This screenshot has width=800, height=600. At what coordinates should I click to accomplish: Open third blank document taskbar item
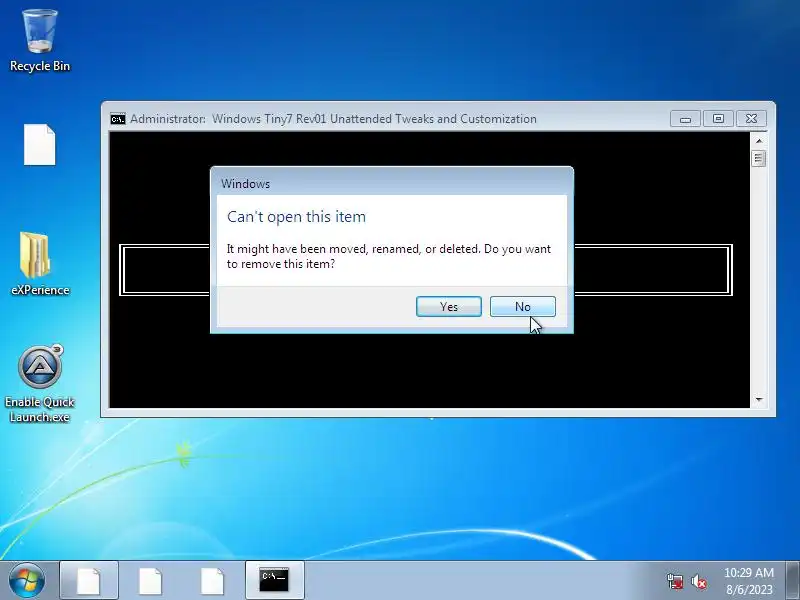coord(212,581)
